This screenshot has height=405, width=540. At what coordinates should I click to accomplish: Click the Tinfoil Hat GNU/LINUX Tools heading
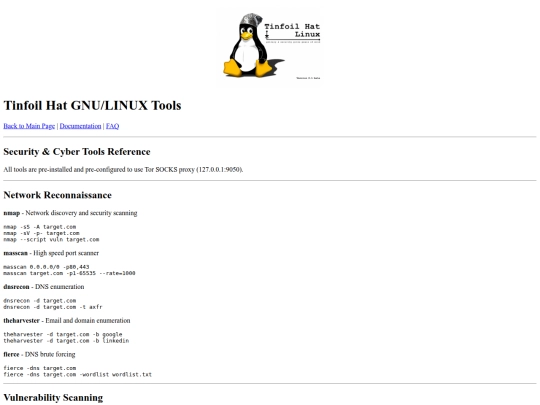pos(92,105)
